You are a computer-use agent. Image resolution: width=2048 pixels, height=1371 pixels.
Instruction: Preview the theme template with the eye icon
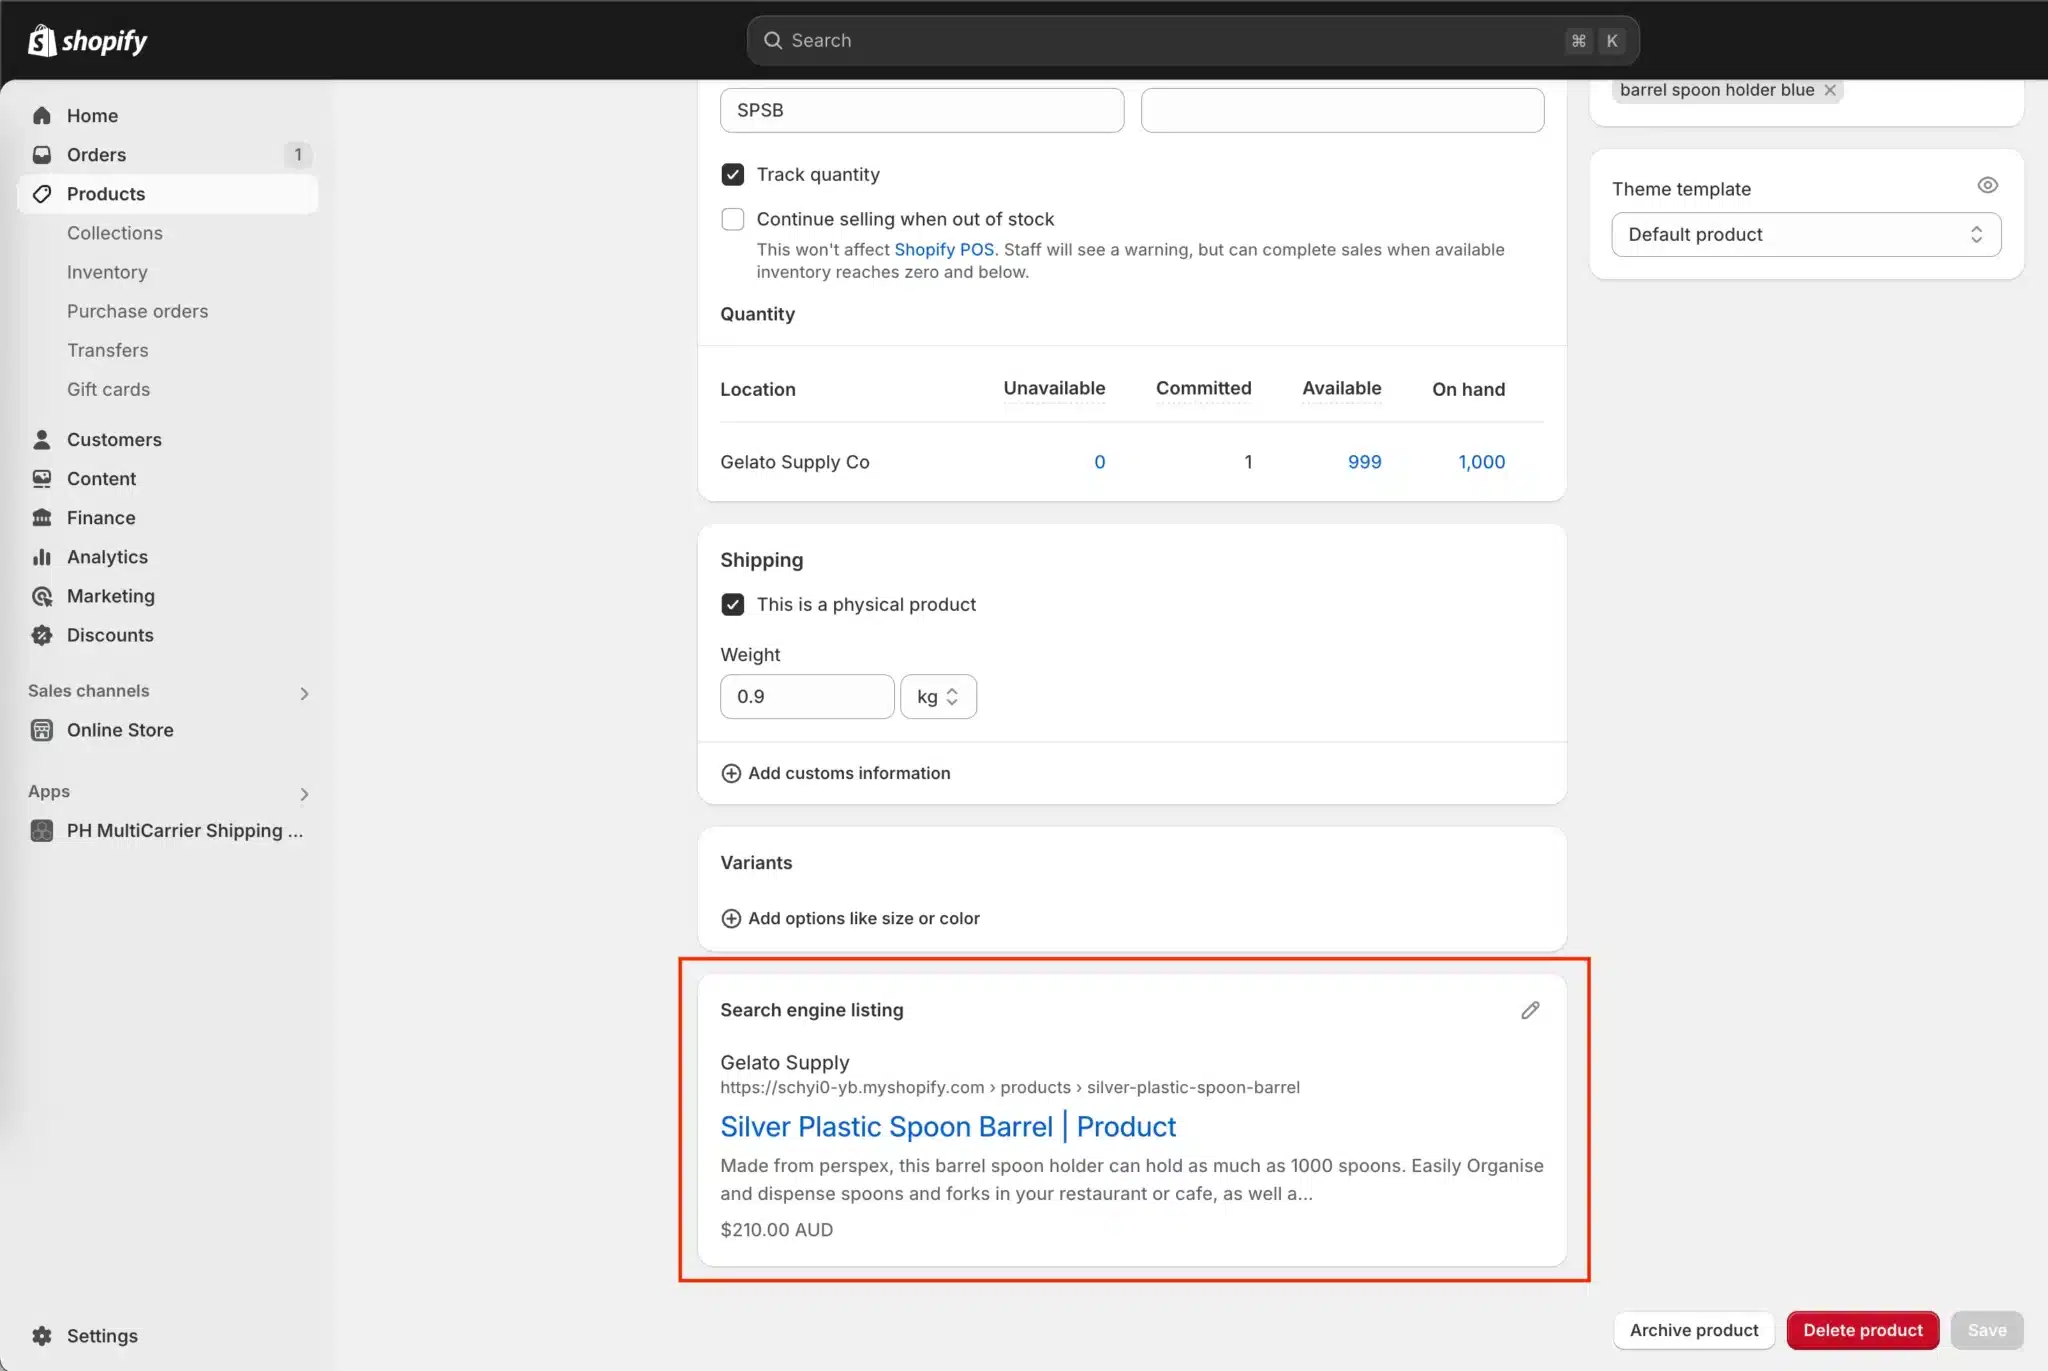tap(1986, 185)
